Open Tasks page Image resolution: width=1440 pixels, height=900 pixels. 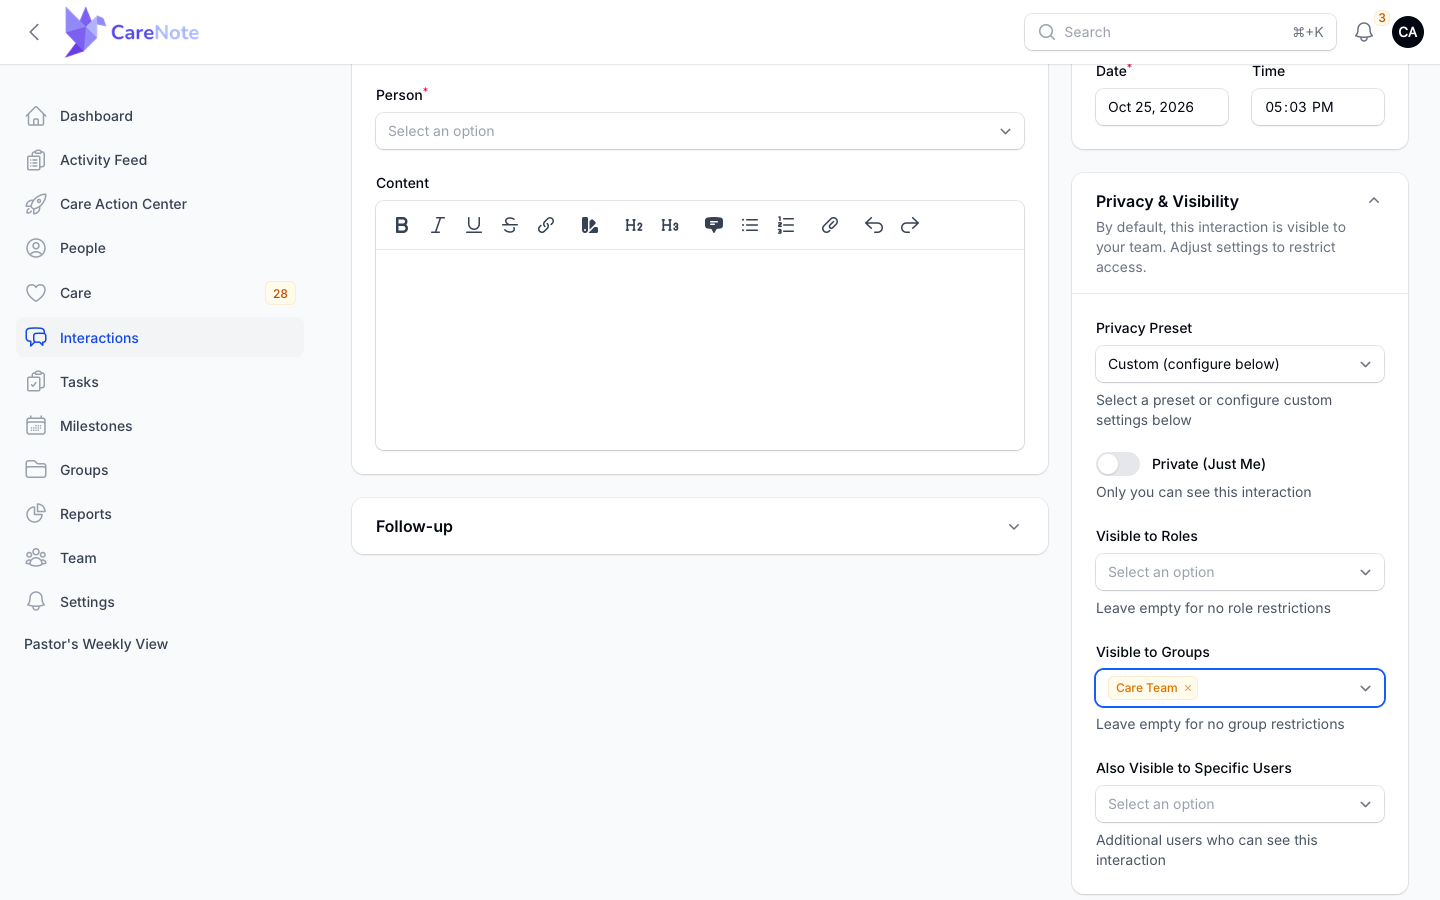point(160,382)
